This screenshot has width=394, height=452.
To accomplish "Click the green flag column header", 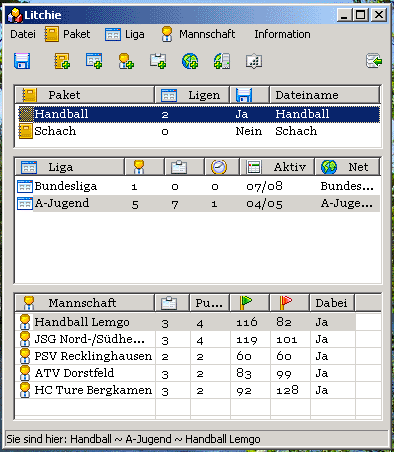I will (249, 303).
